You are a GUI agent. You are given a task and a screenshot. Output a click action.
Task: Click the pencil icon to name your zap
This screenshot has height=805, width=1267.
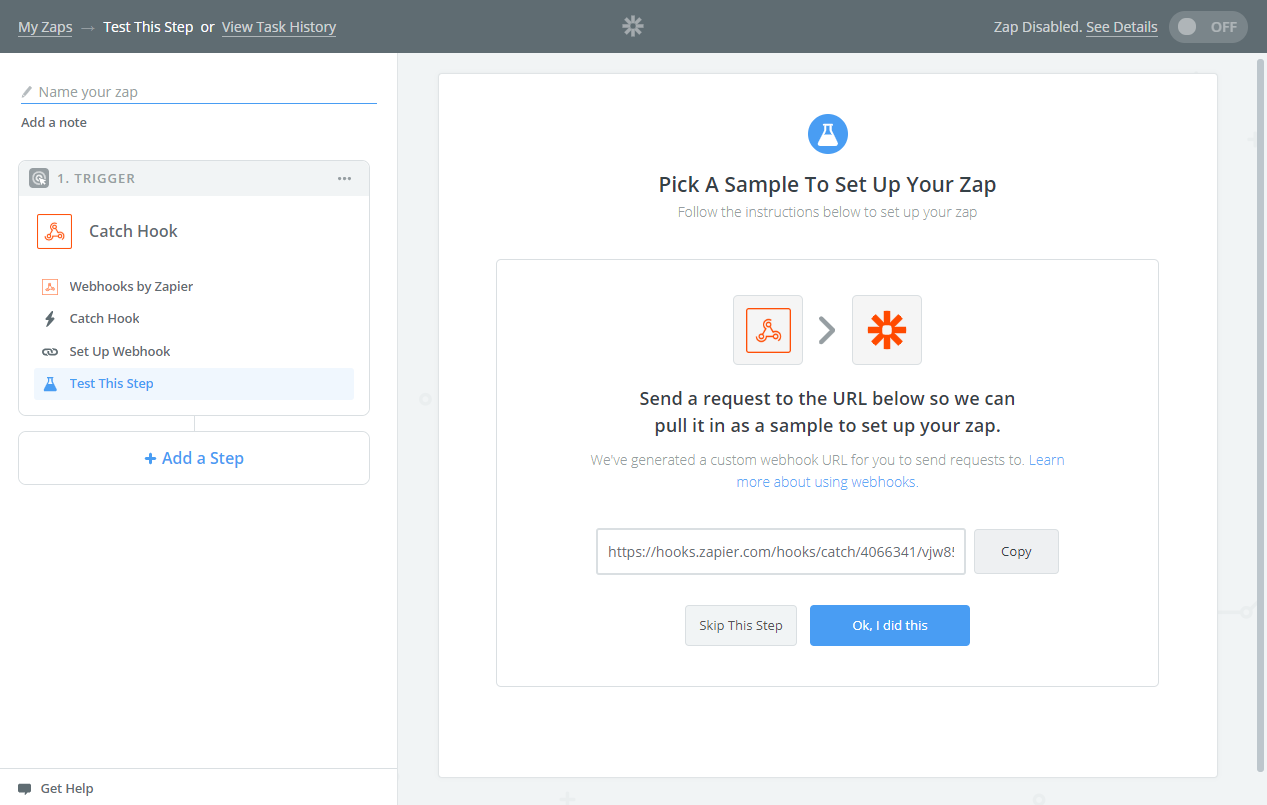(x=27, y=92)
